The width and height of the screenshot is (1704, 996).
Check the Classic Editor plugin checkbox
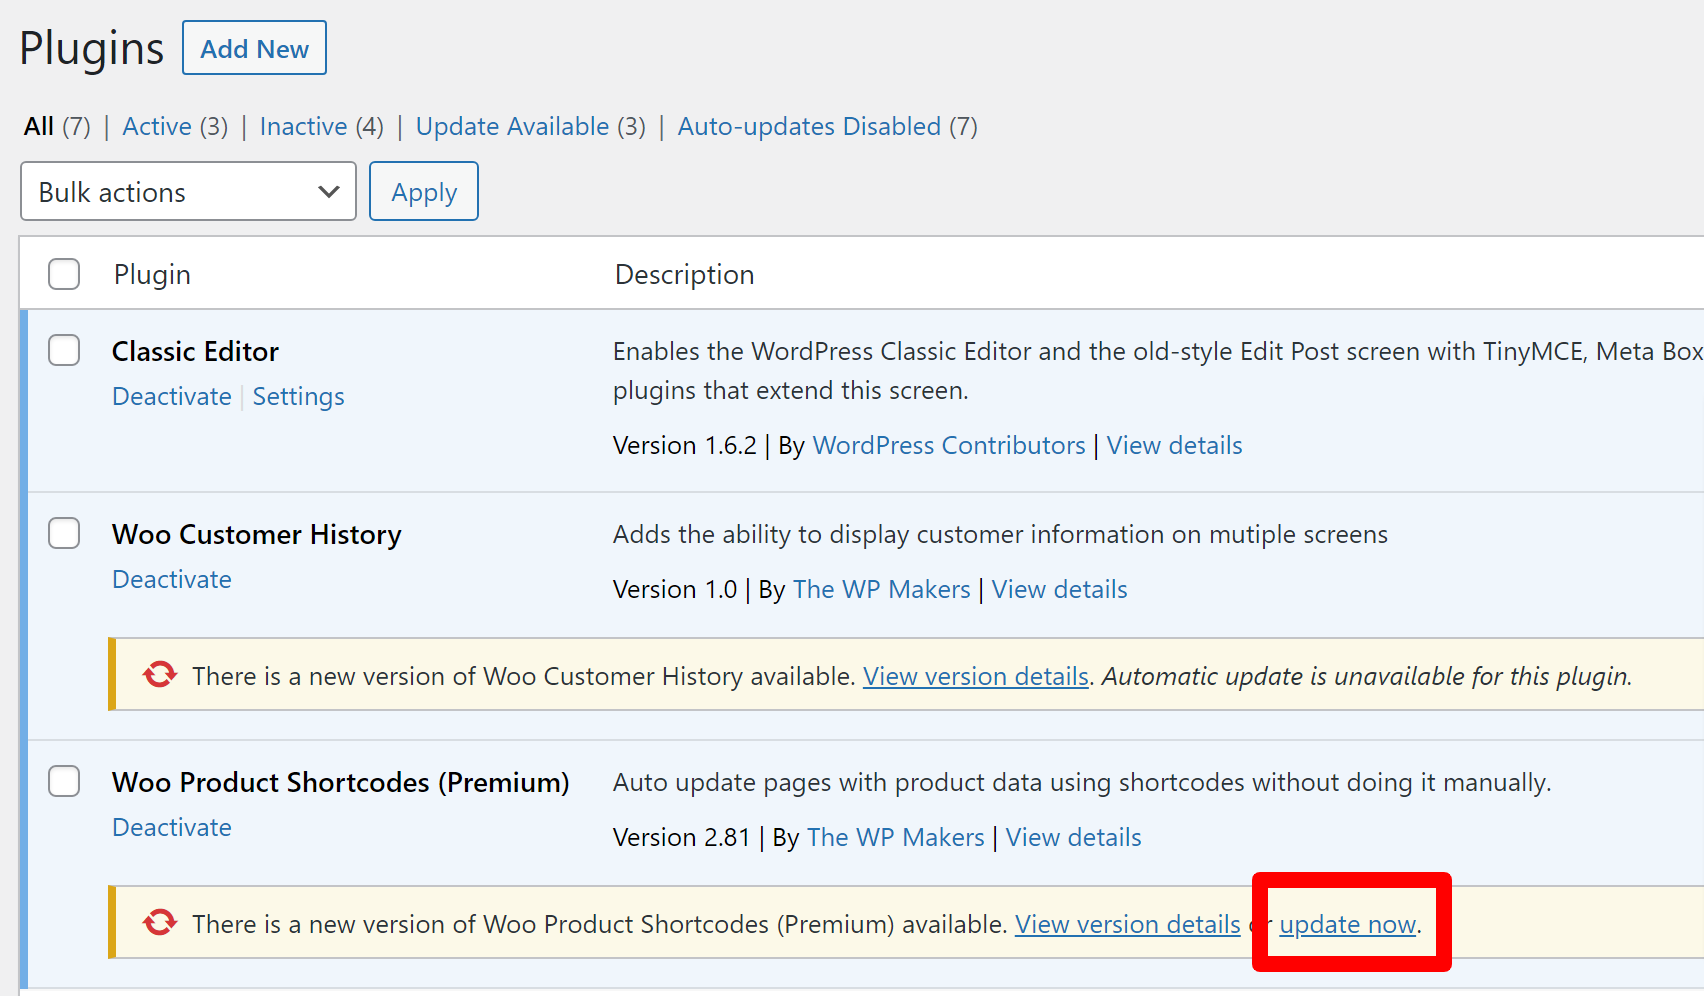point(64,350)
